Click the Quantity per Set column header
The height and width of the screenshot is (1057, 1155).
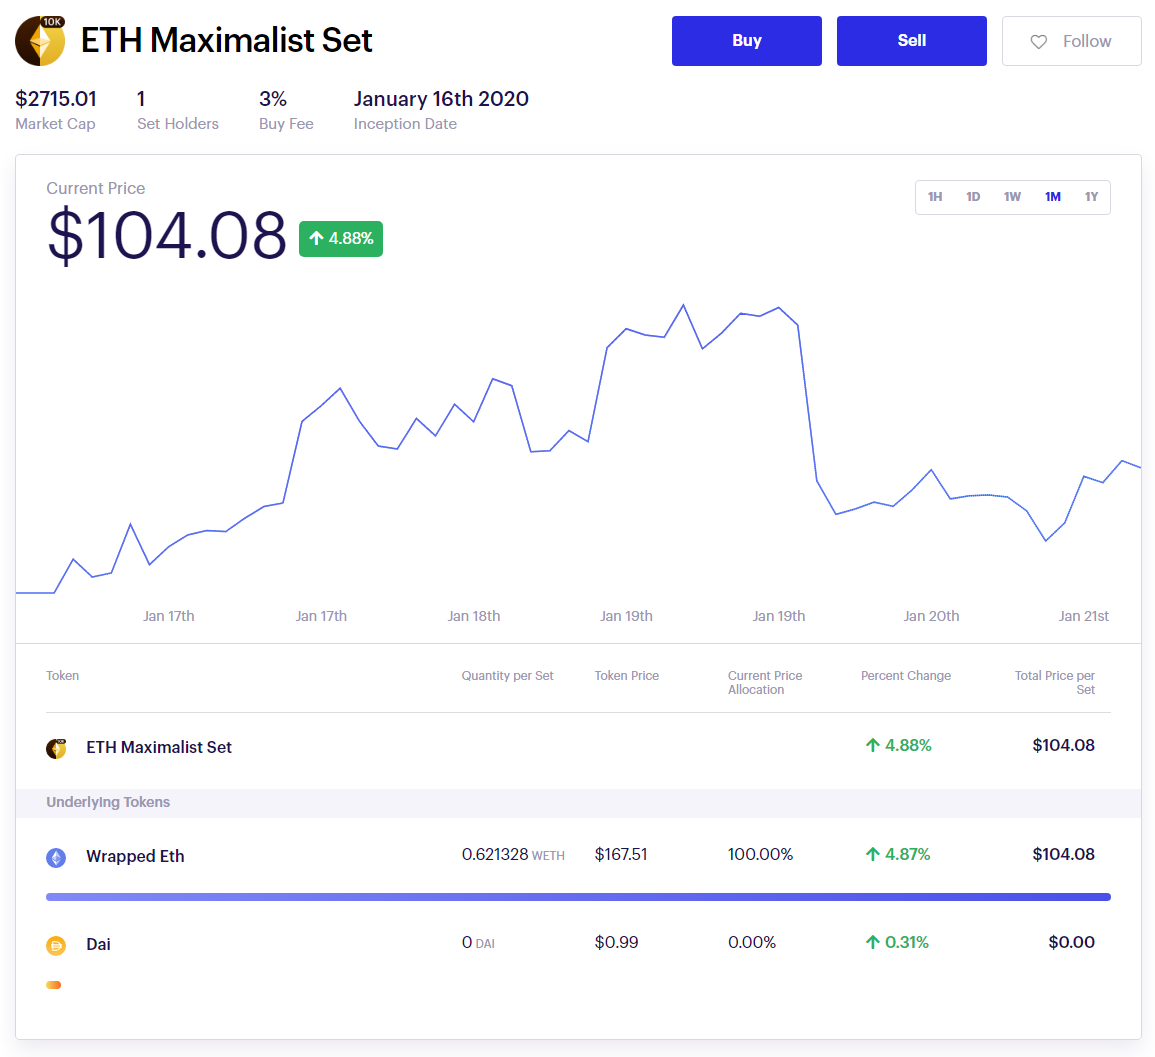click(x=508, y=675)
